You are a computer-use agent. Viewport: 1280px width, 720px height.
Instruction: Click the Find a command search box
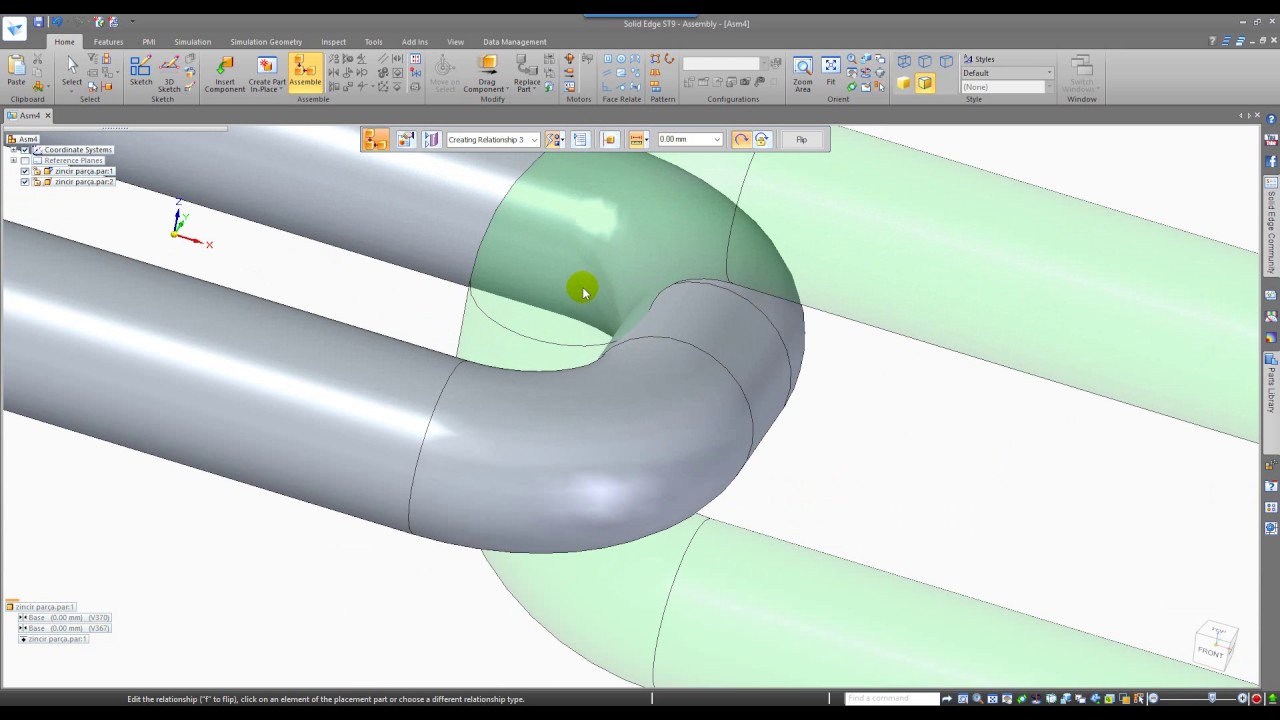892,698
